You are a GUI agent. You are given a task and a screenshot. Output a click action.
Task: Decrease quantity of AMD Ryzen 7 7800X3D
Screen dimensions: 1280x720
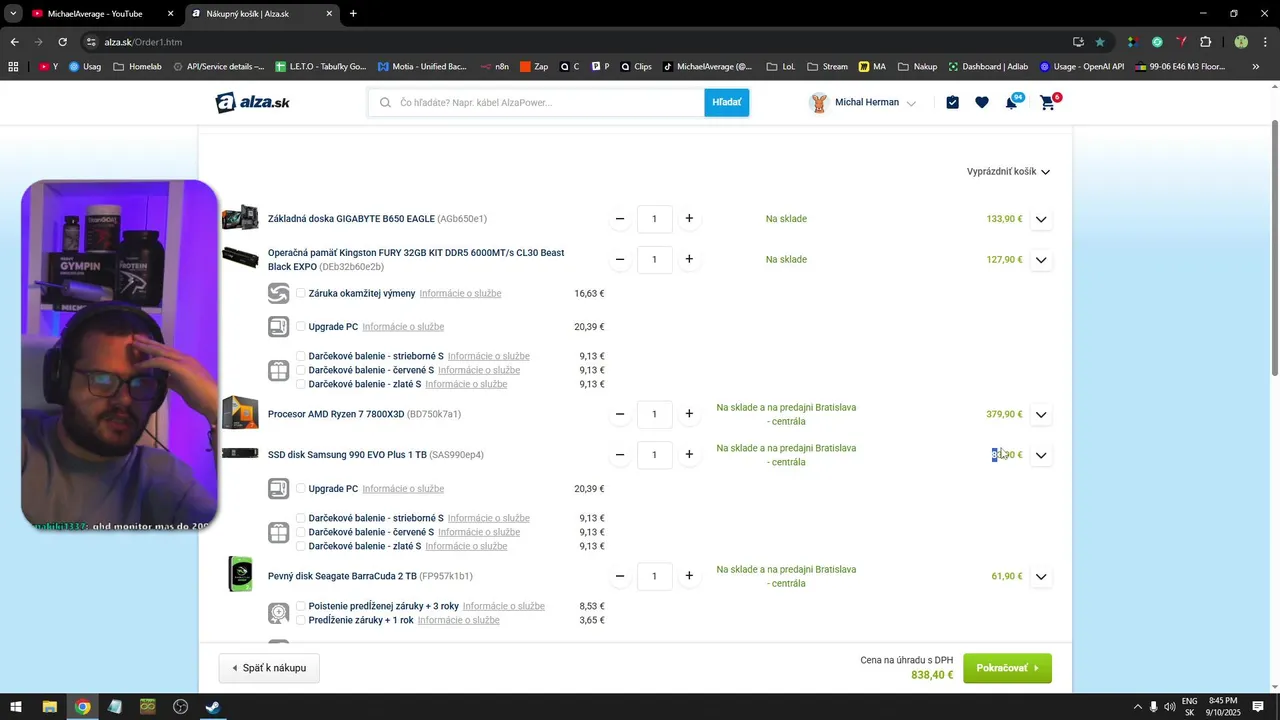tap(620, 414)
